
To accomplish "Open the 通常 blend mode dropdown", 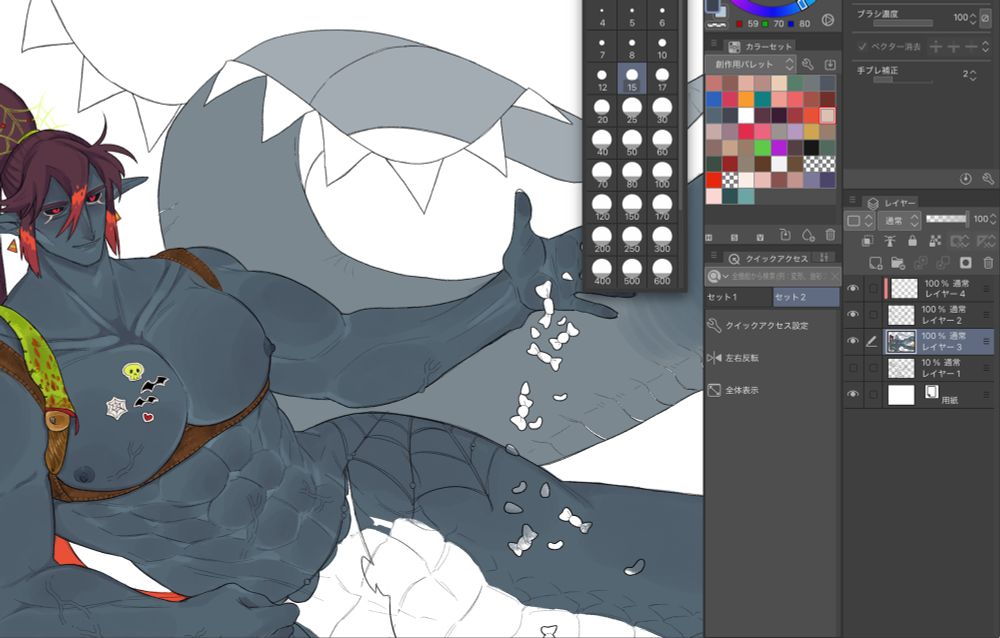I will coord(899,221).
